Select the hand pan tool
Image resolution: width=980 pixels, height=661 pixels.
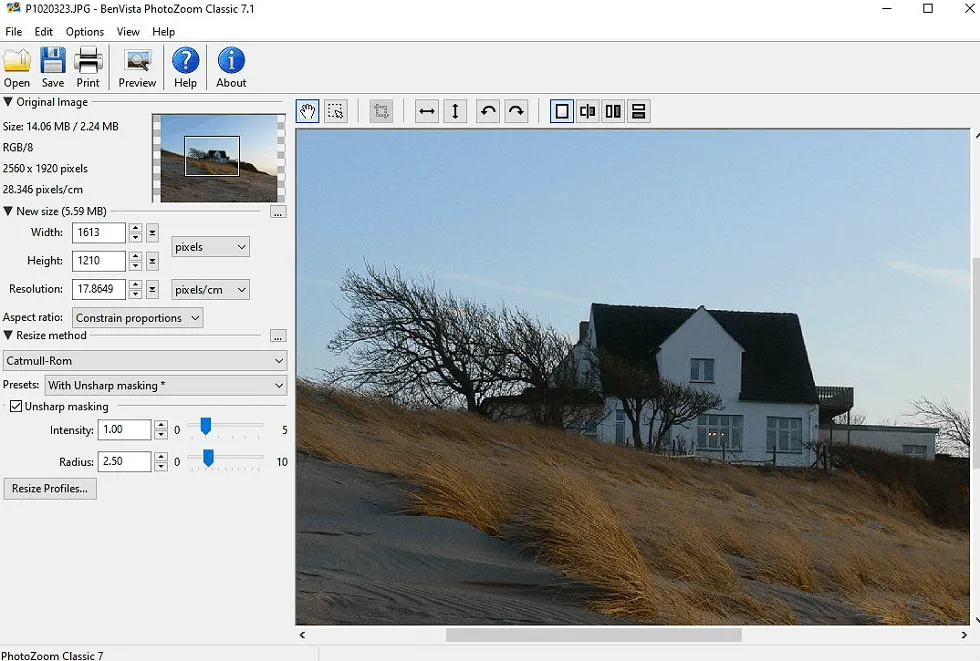point(308,111)
